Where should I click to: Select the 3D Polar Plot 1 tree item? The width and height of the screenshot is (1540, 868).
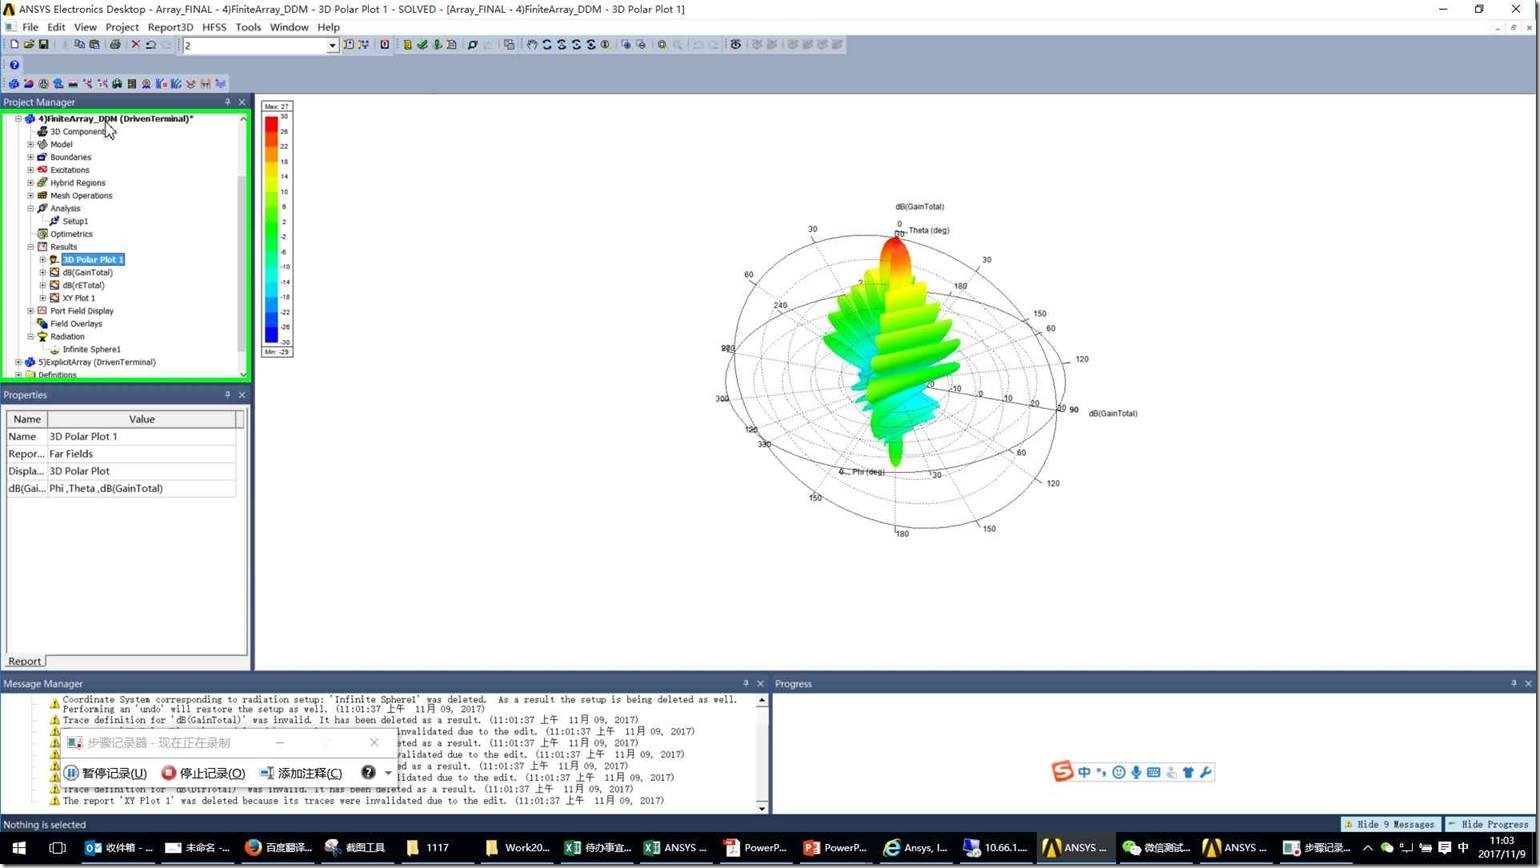93,260
